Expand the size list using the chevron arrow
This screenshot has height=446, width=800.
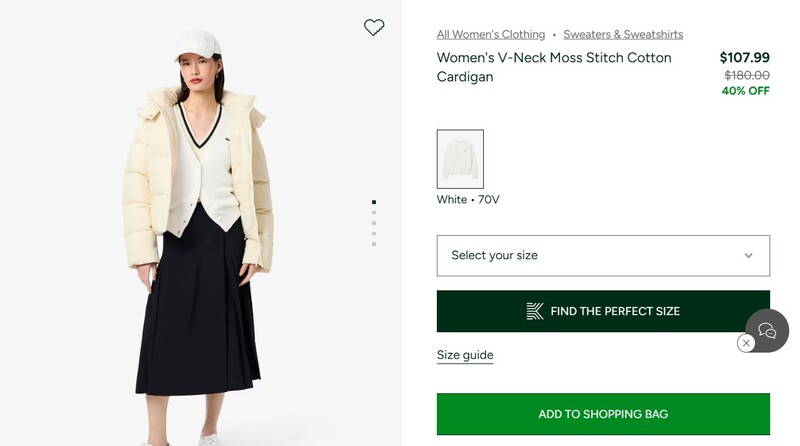[748, 255]
